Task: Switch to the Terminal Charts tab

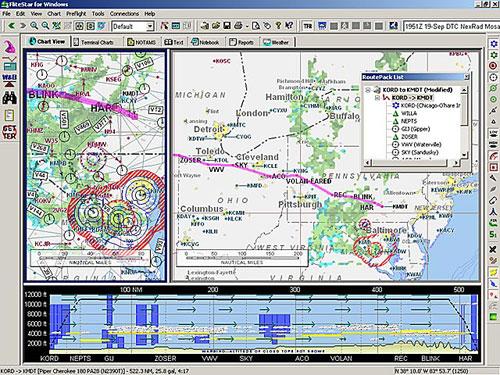Action: [94, 42]
